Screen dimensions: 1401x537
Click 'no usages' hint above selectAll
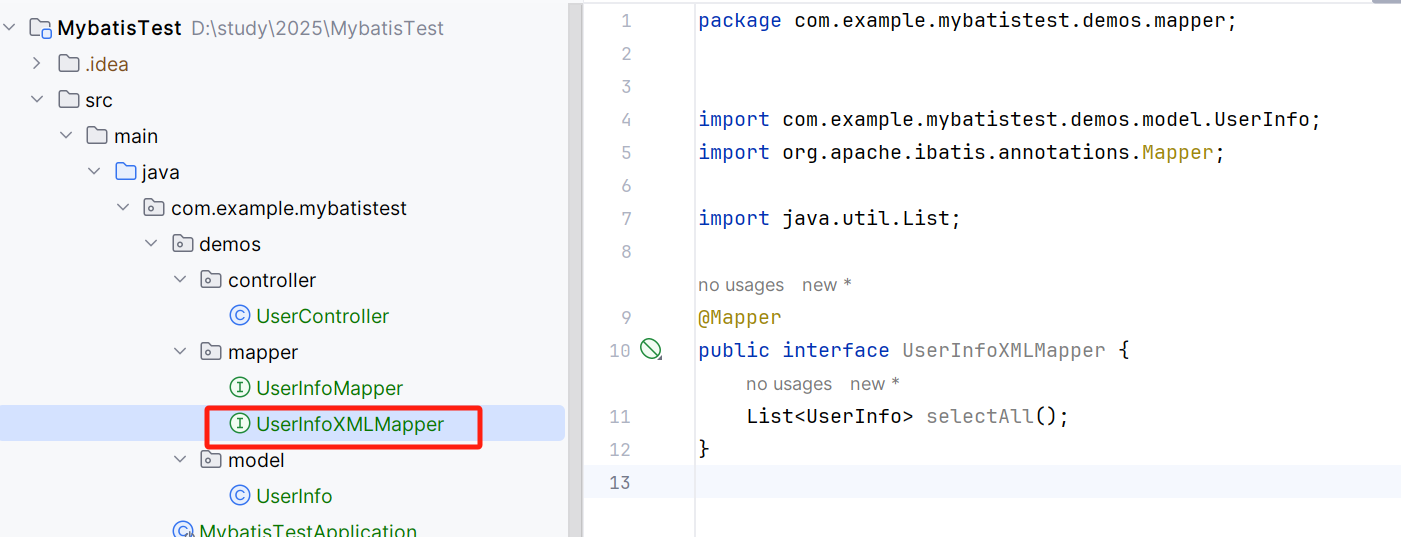(789, 384)
